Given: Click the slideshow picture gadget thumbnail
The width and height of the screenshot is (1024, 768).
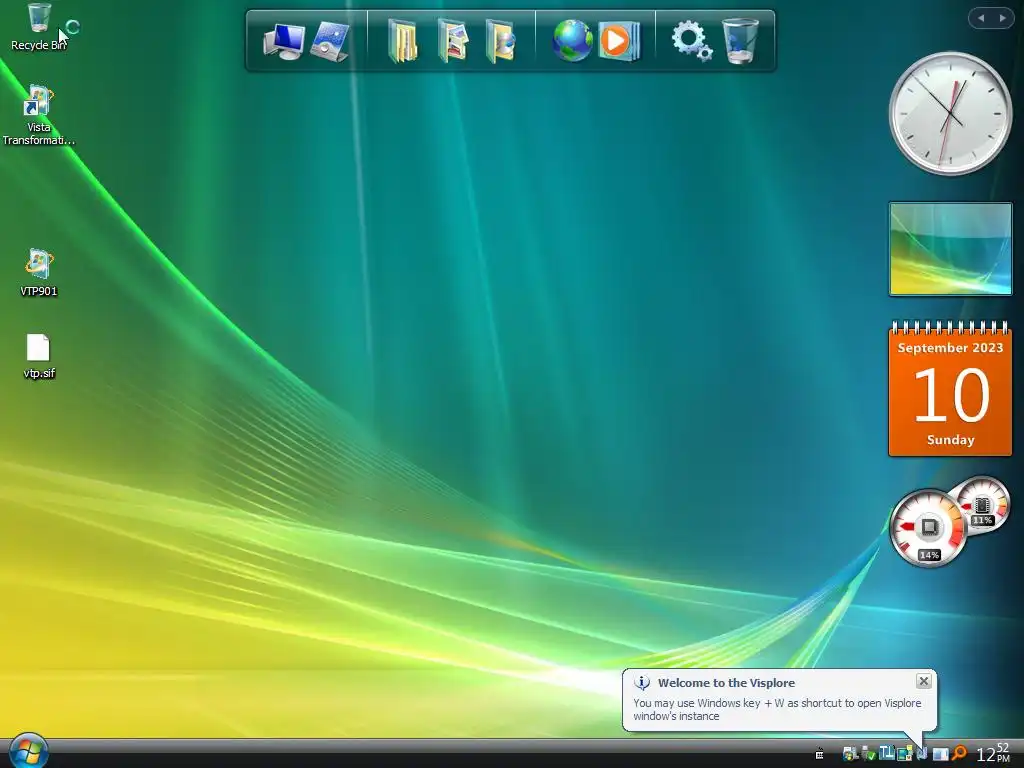Looking at the screenshot, I should point(950,249).
